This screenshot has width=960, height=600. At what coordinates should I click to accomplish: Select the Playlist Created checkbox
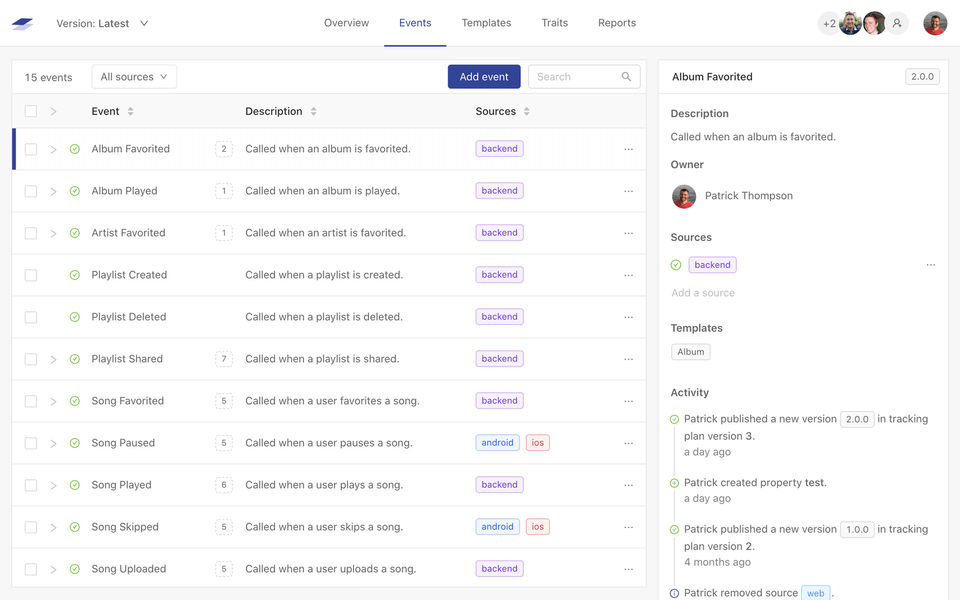point(31,275)
